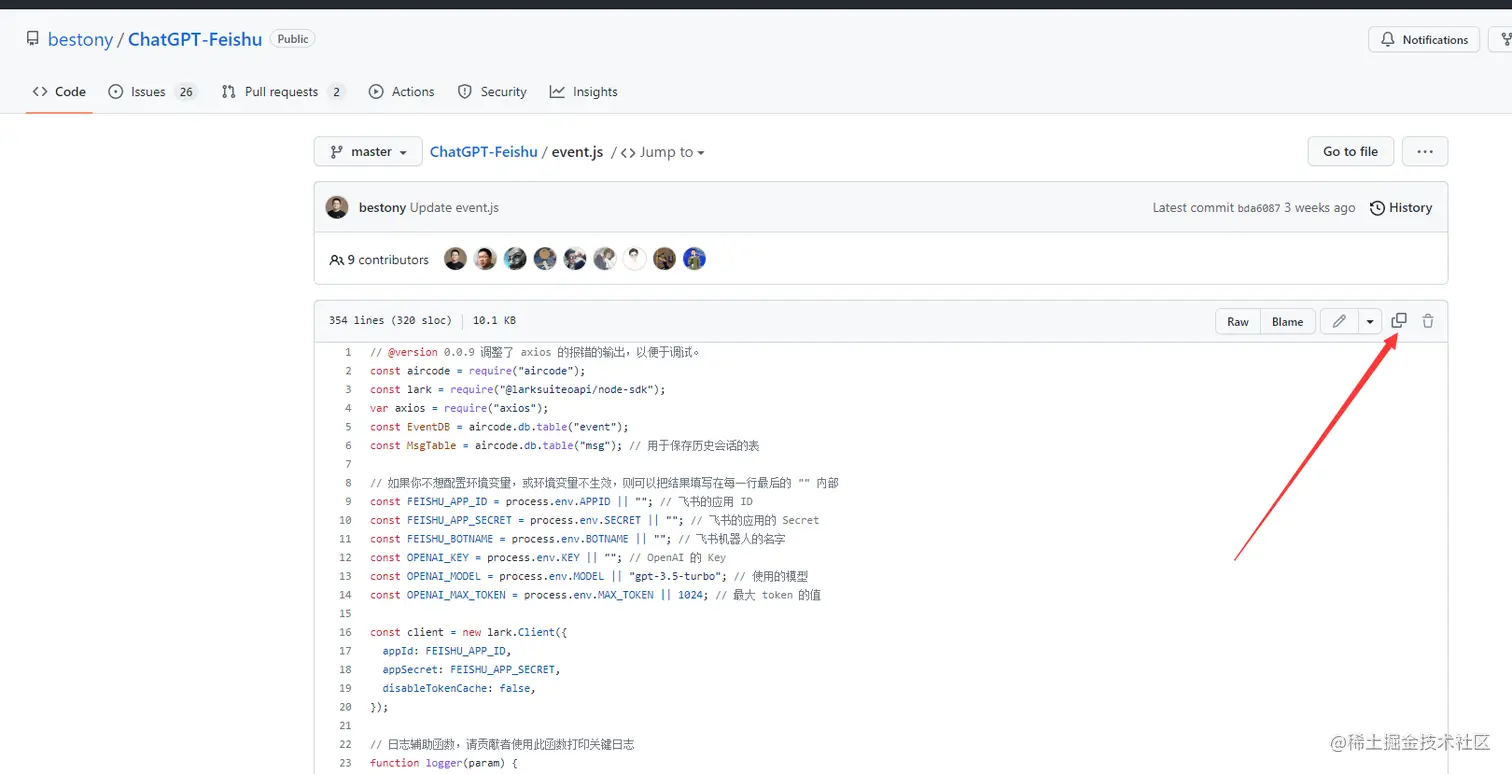Viewport: 1512px width, 774px height.
Task: Open the three-dot more options menu
Action: 1425,151
